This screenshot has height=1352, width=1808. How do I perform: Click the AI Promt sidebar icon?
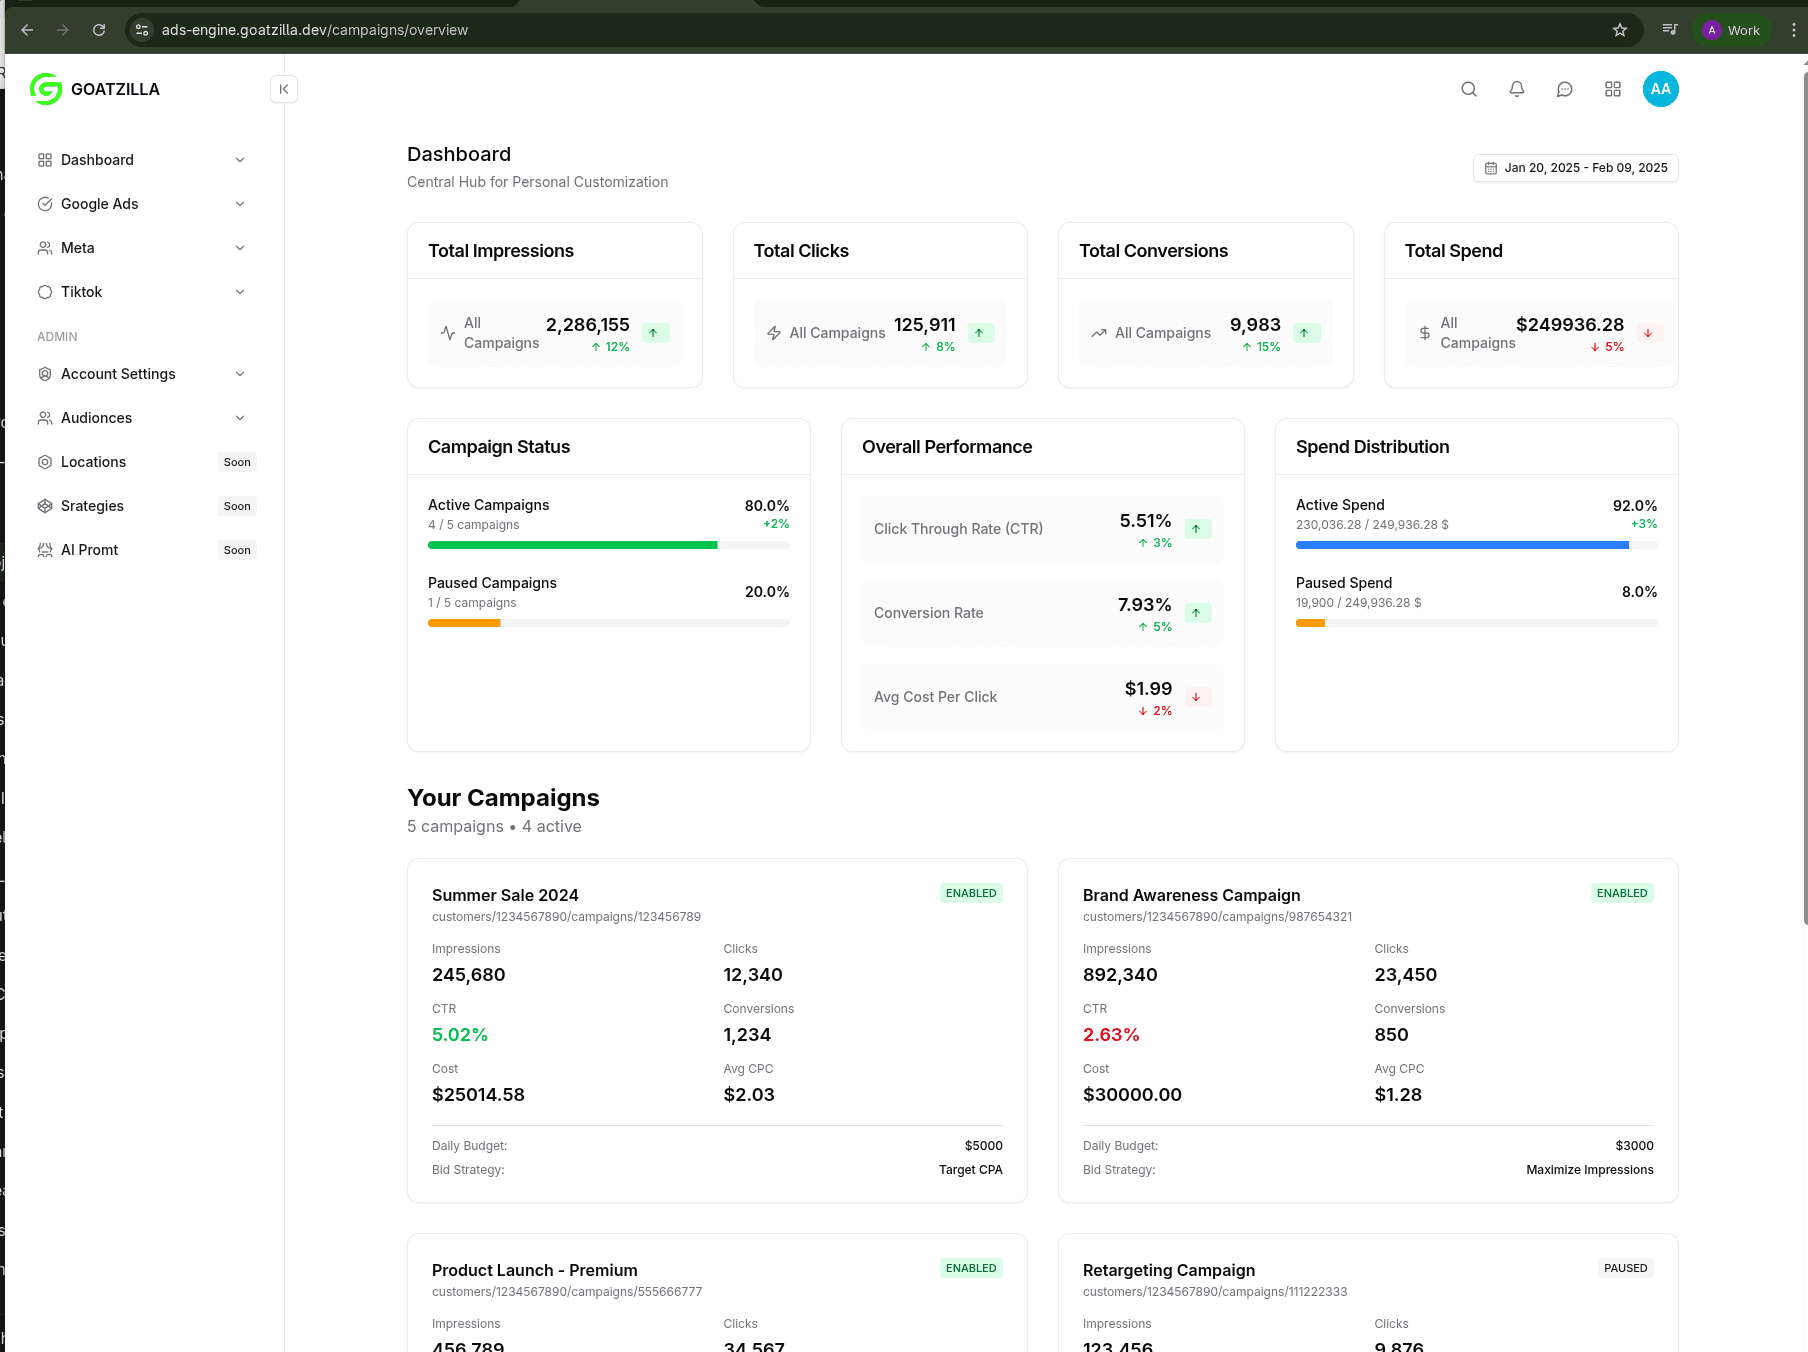coord(44,549)
